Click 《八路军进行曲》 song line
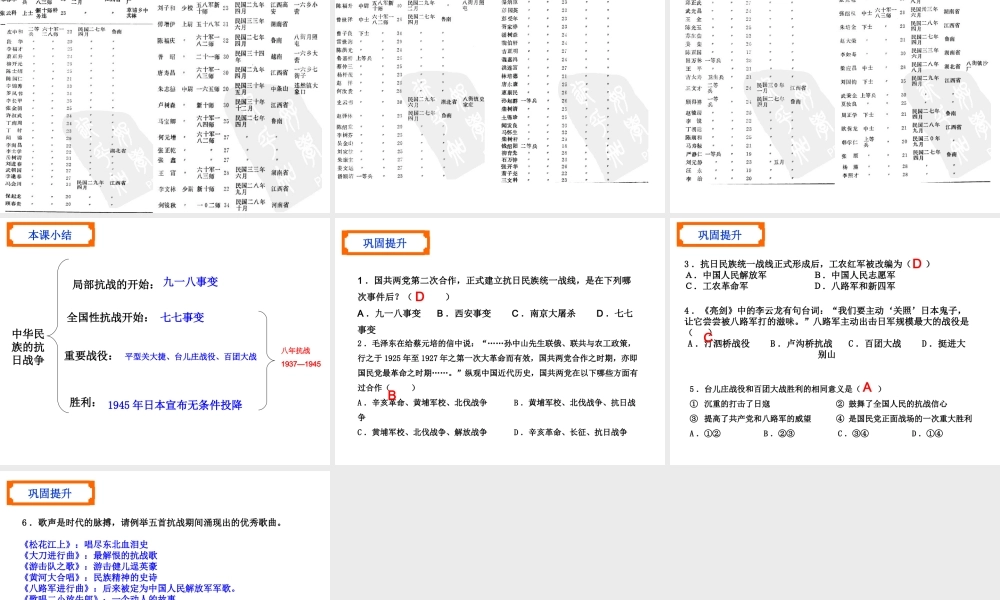The width and height of the screenshot is (1000, 600). point(129,588)
